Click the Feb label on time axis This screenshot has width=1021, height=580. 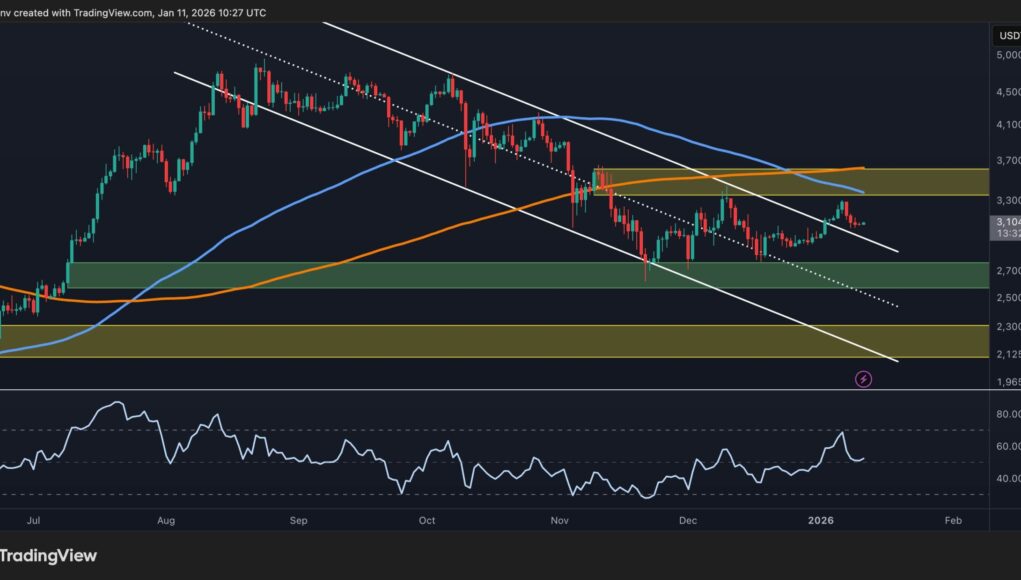pyautogui.click(x=953, y=521)
